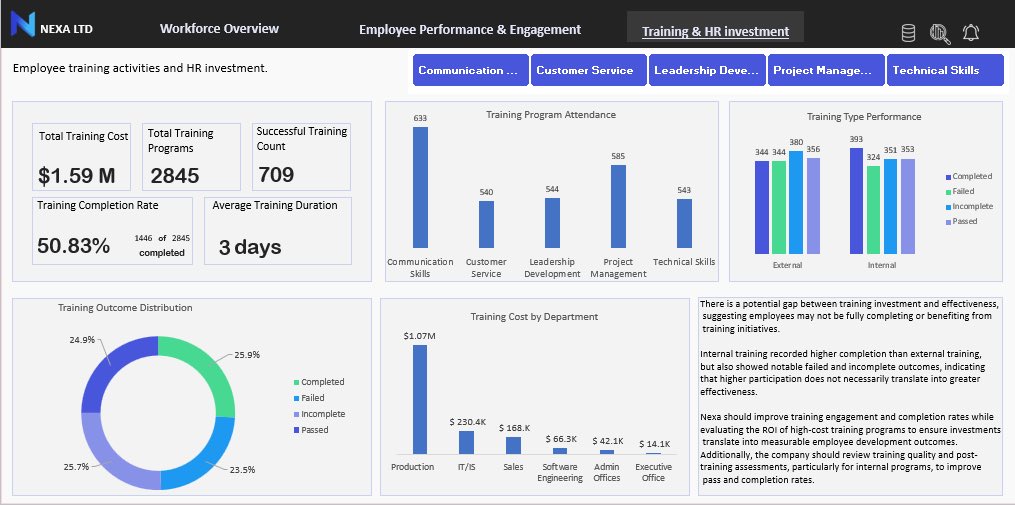The width and height of the screenshot is (1015, 505).
Task: Click the 1446 of 2845 completed text
Action: point(162,245)
